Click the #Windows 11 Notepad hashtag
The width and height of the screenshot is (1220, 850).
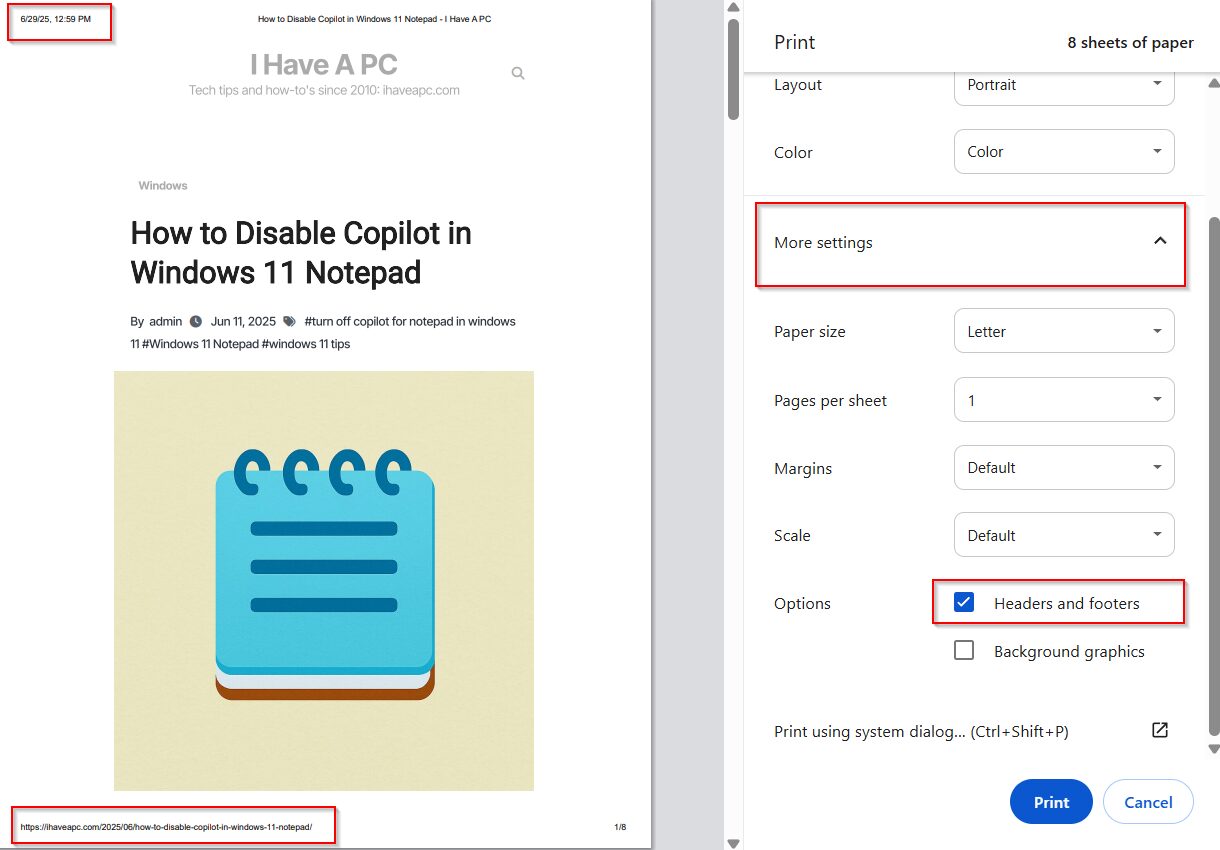[200, 344]
